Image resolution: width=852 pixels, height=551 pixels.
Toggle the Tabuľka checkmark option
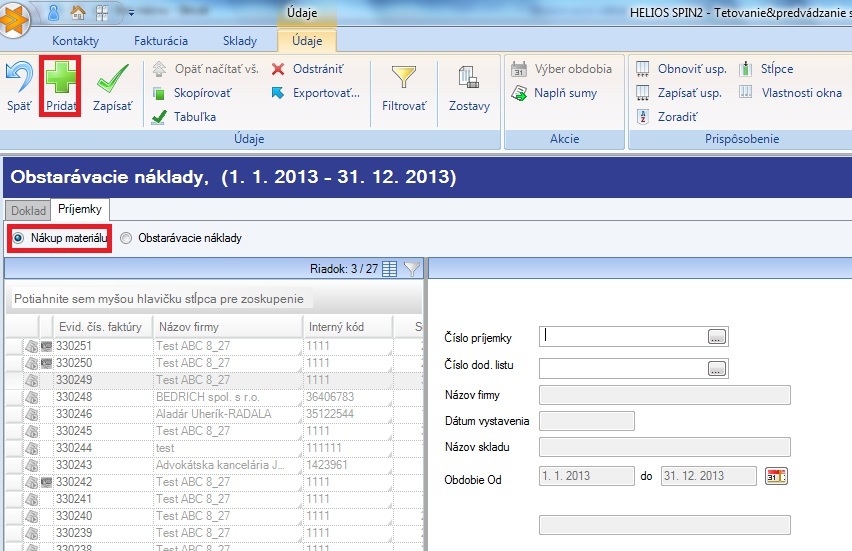159,117
